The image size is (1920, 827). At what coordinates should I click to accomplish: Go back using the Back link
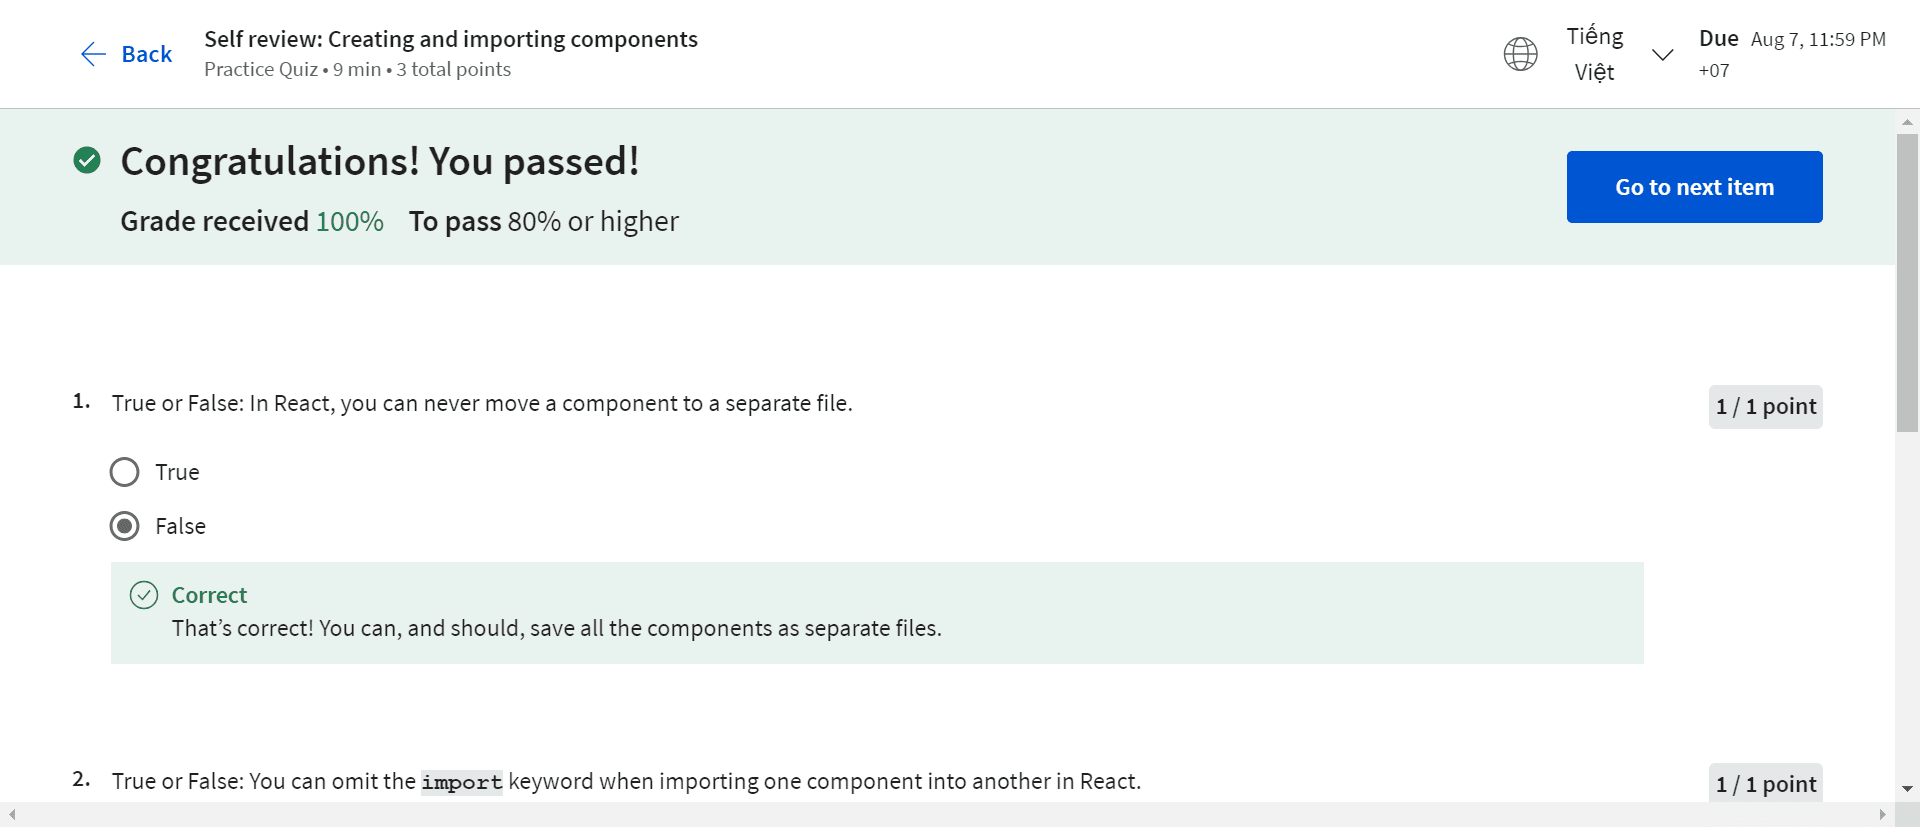click(146, 54)
